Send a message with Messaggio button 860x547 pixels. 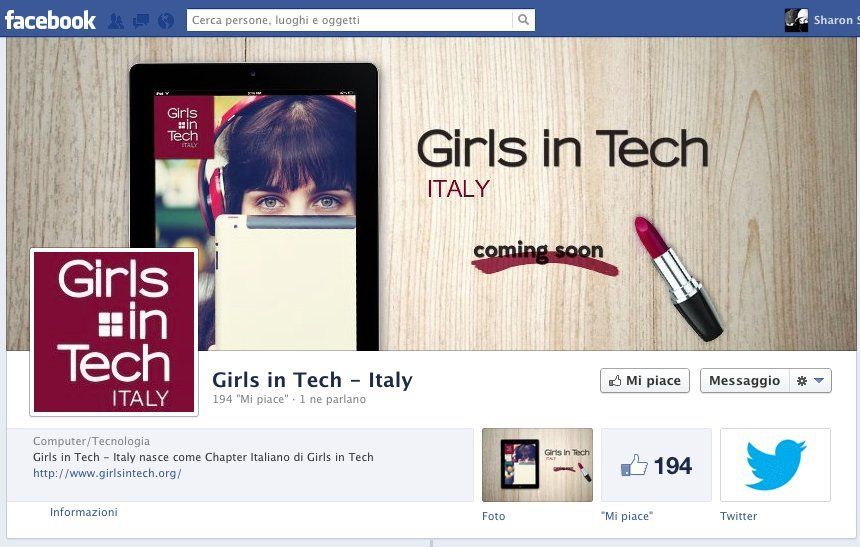(744, 381)
